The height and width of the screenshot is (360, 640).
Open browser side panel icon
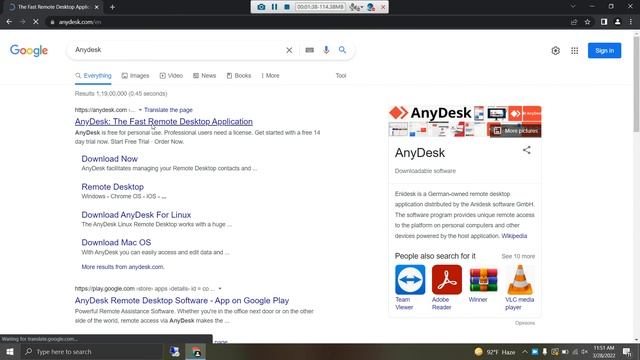pyautogui.click(x=604, y=22)
